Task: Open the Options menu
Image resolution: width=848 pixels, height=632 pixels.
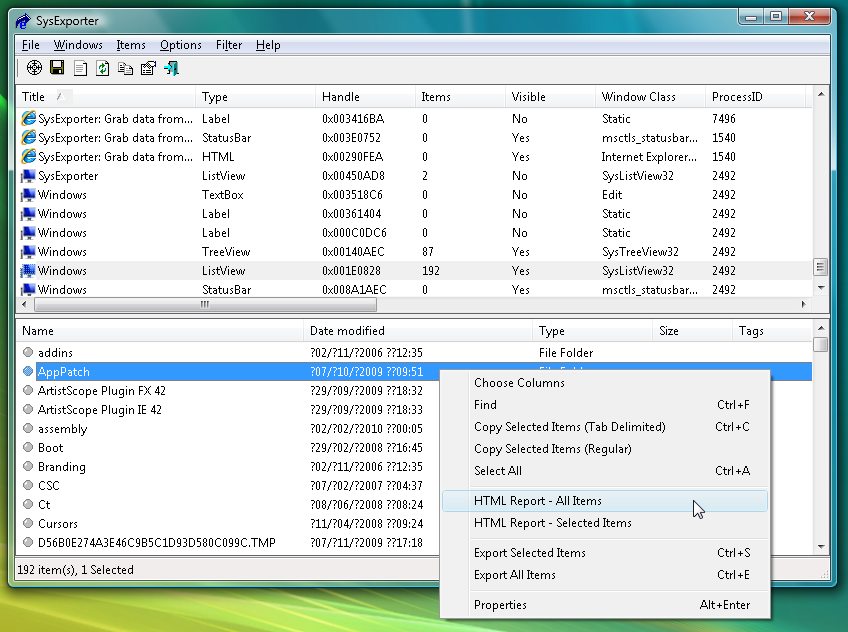Action: coord(181,45)
